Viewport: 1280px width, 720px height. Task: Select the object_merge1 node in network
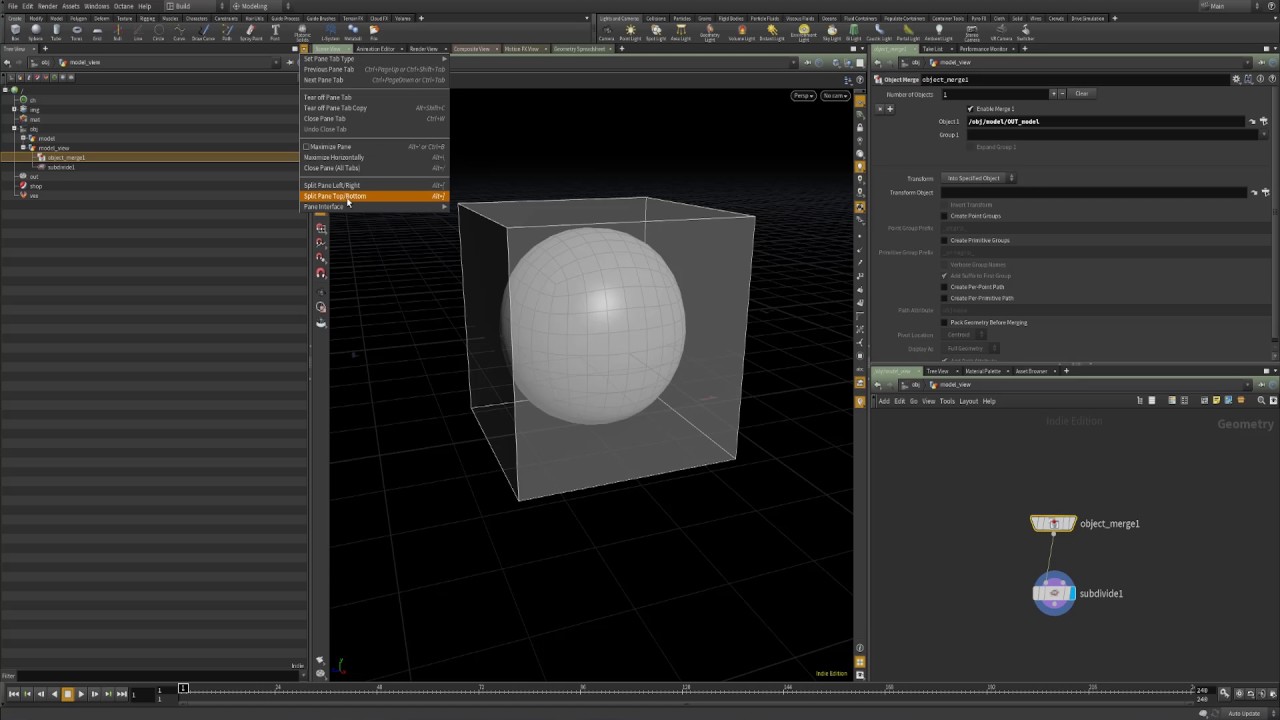pos(1053,524)
